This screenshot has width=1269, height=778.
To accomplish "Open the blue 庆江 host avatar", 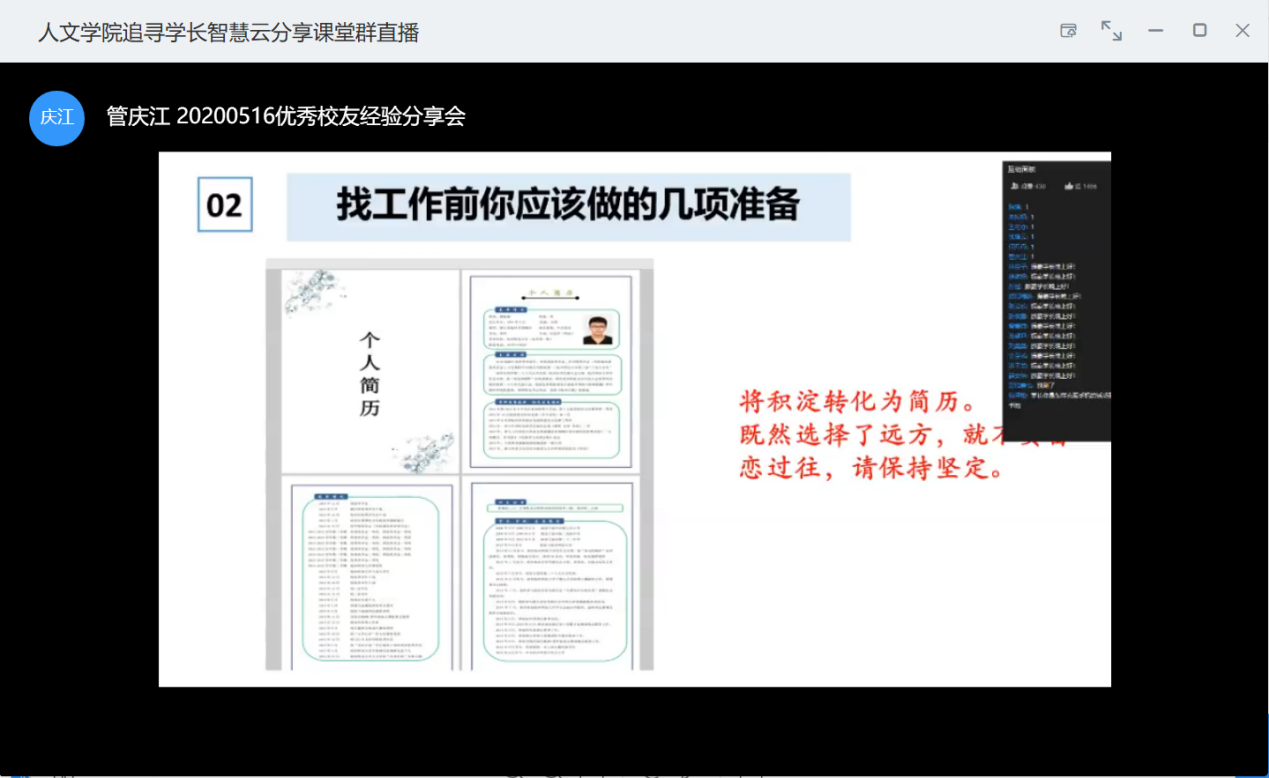I will click(x=57, y=117).
